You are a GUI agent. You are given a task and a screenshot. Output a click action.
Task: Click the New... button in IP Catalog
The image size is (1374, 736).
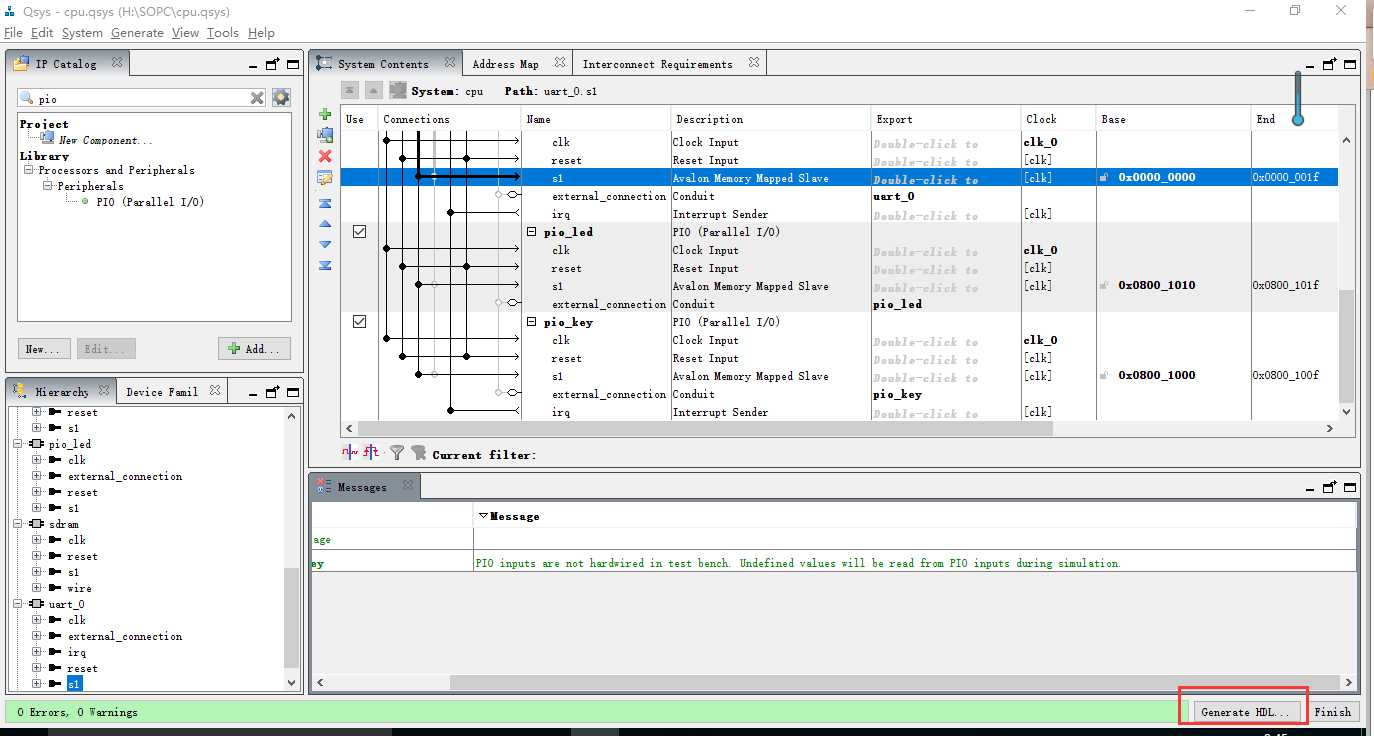[44, 349]
